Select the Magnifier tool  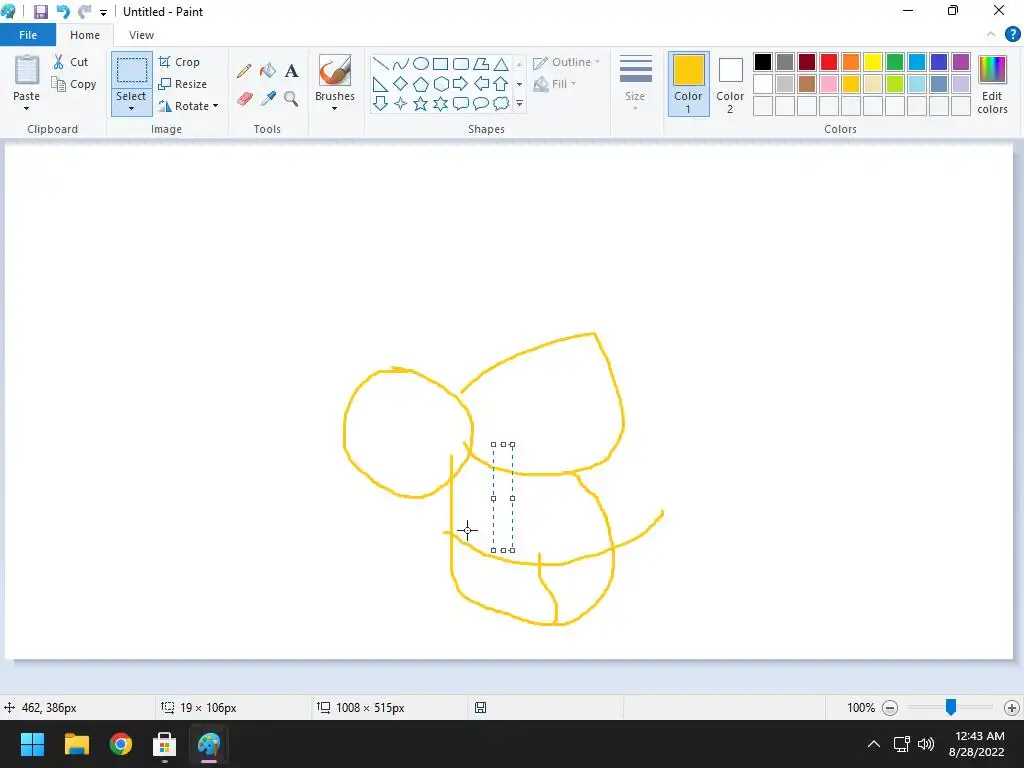[291, 99]
